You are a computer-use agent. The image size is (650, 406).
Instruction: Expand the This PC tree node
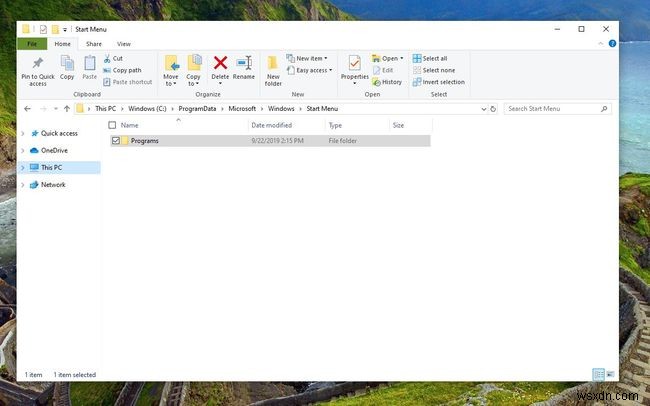click(23, 168)
